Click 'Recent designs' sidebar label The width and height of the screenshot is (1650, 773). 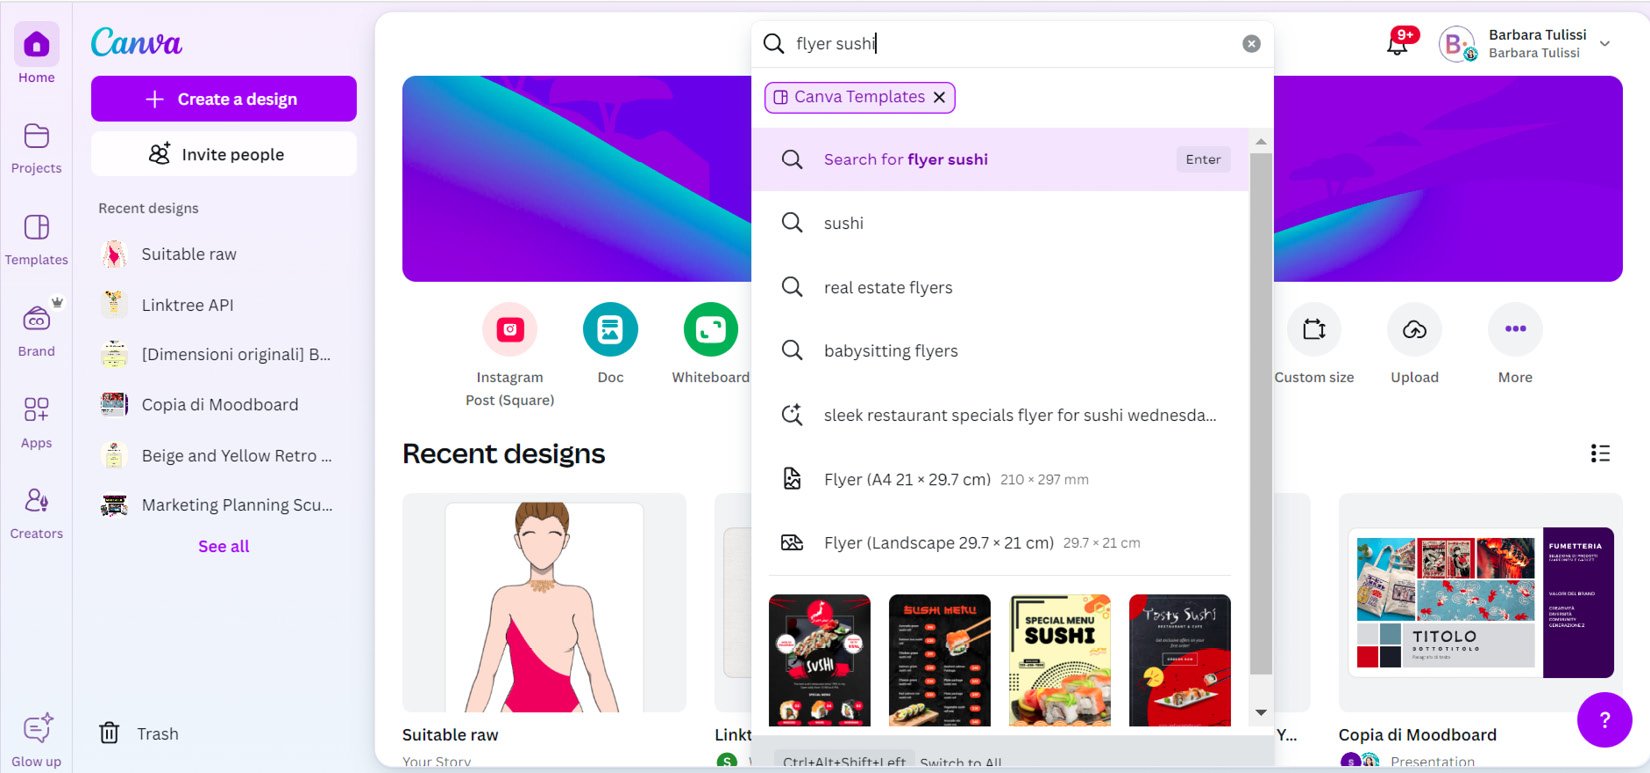[148, 208]
